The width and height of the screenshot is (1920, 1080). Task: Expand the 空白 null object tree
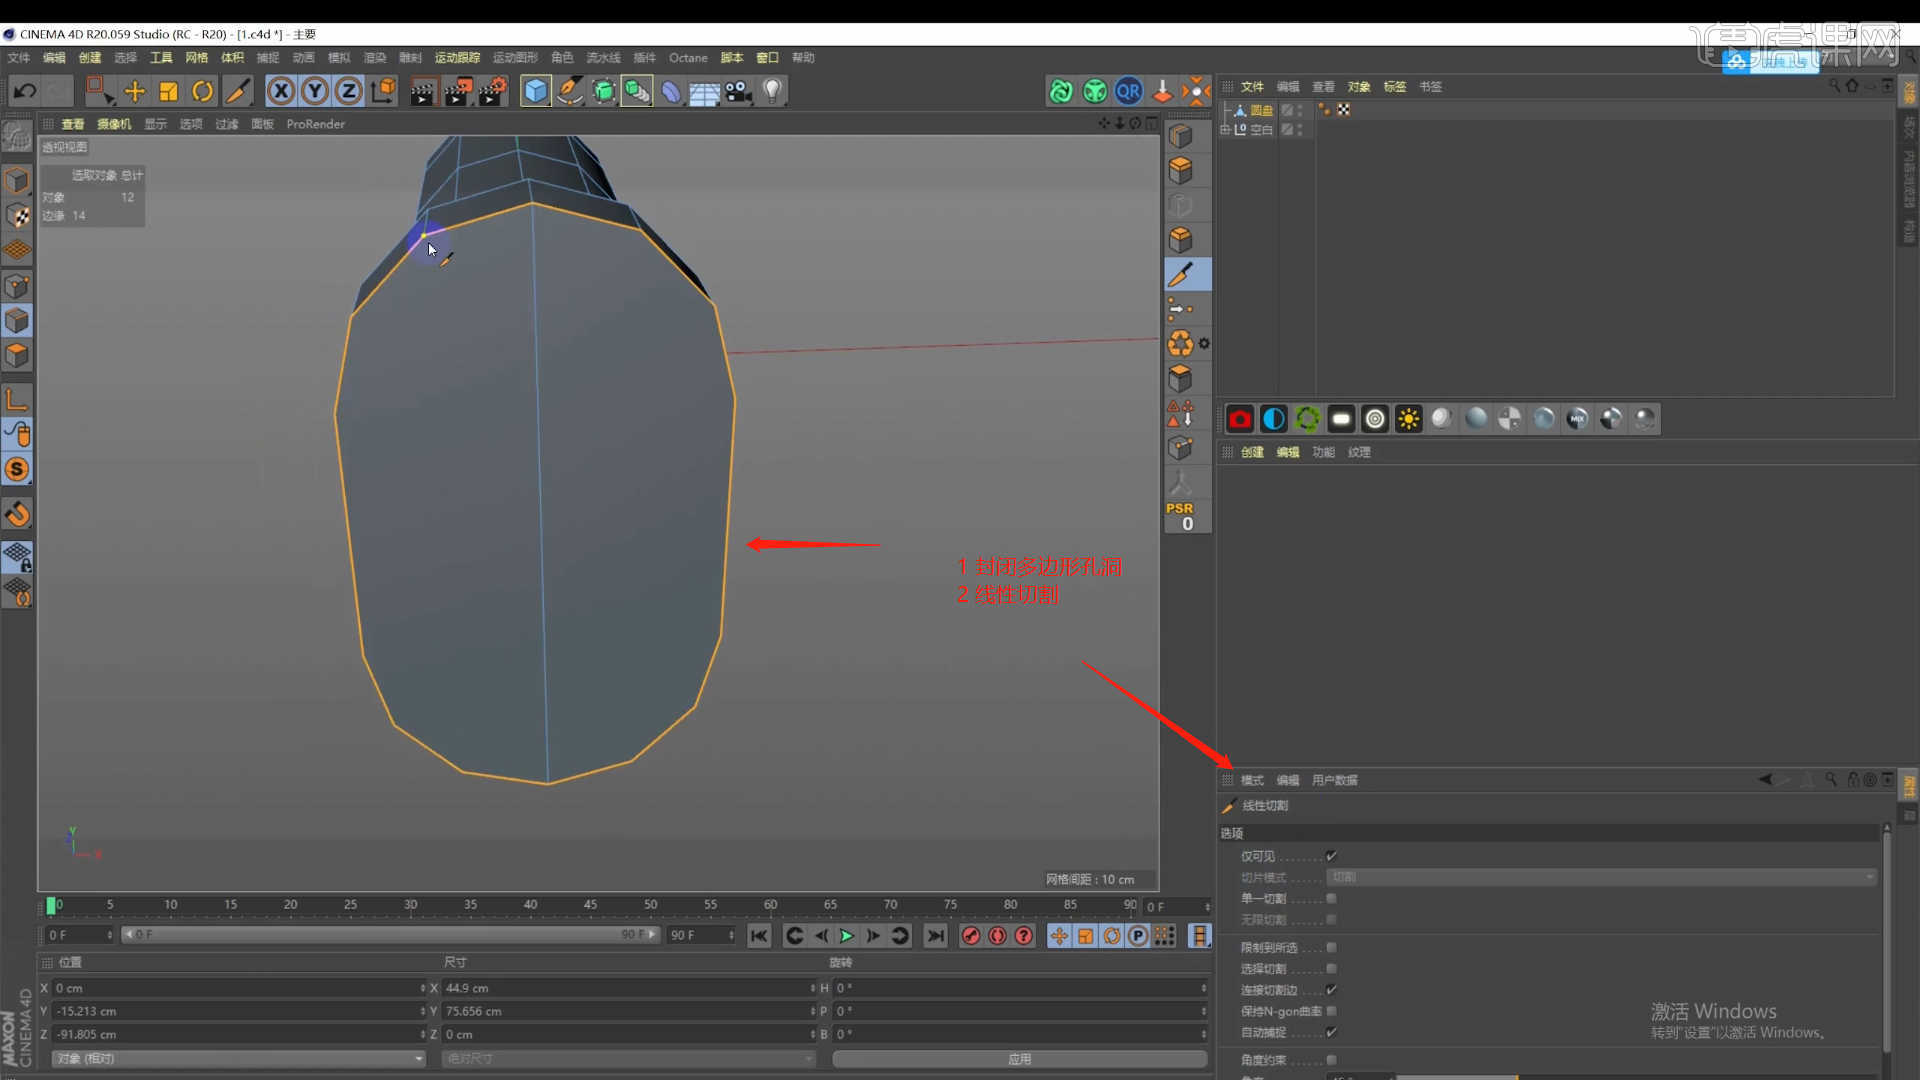(1225, 130)
